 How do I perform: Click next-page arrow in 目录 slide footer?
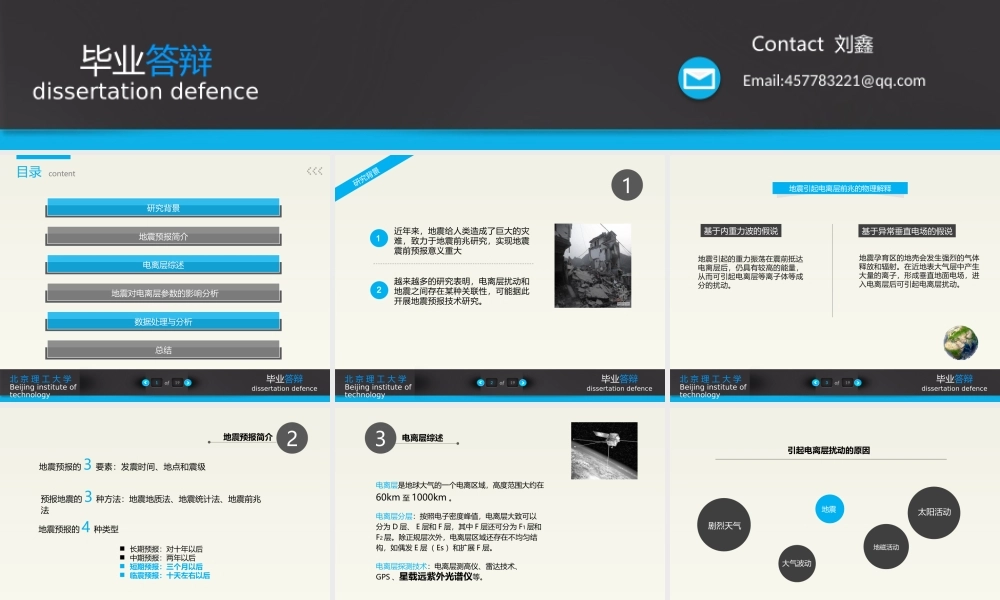click(188, 382)
